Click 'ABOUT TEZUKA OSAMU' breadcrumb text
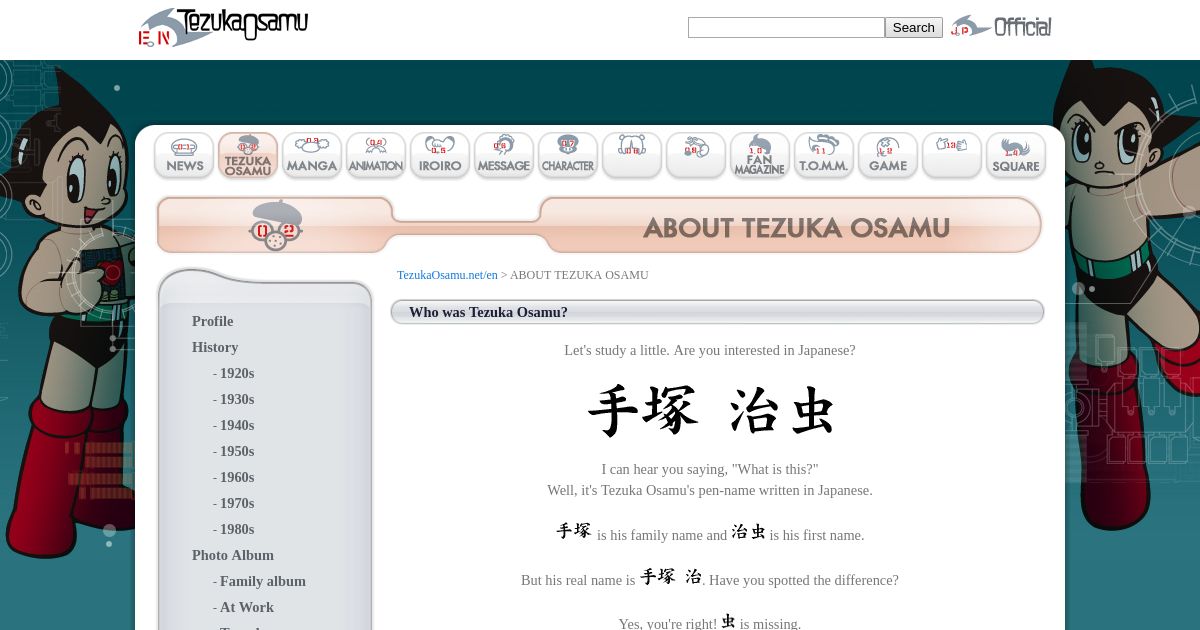Image resolution: width=1200 pixels, height=630 pixels. 579,275
